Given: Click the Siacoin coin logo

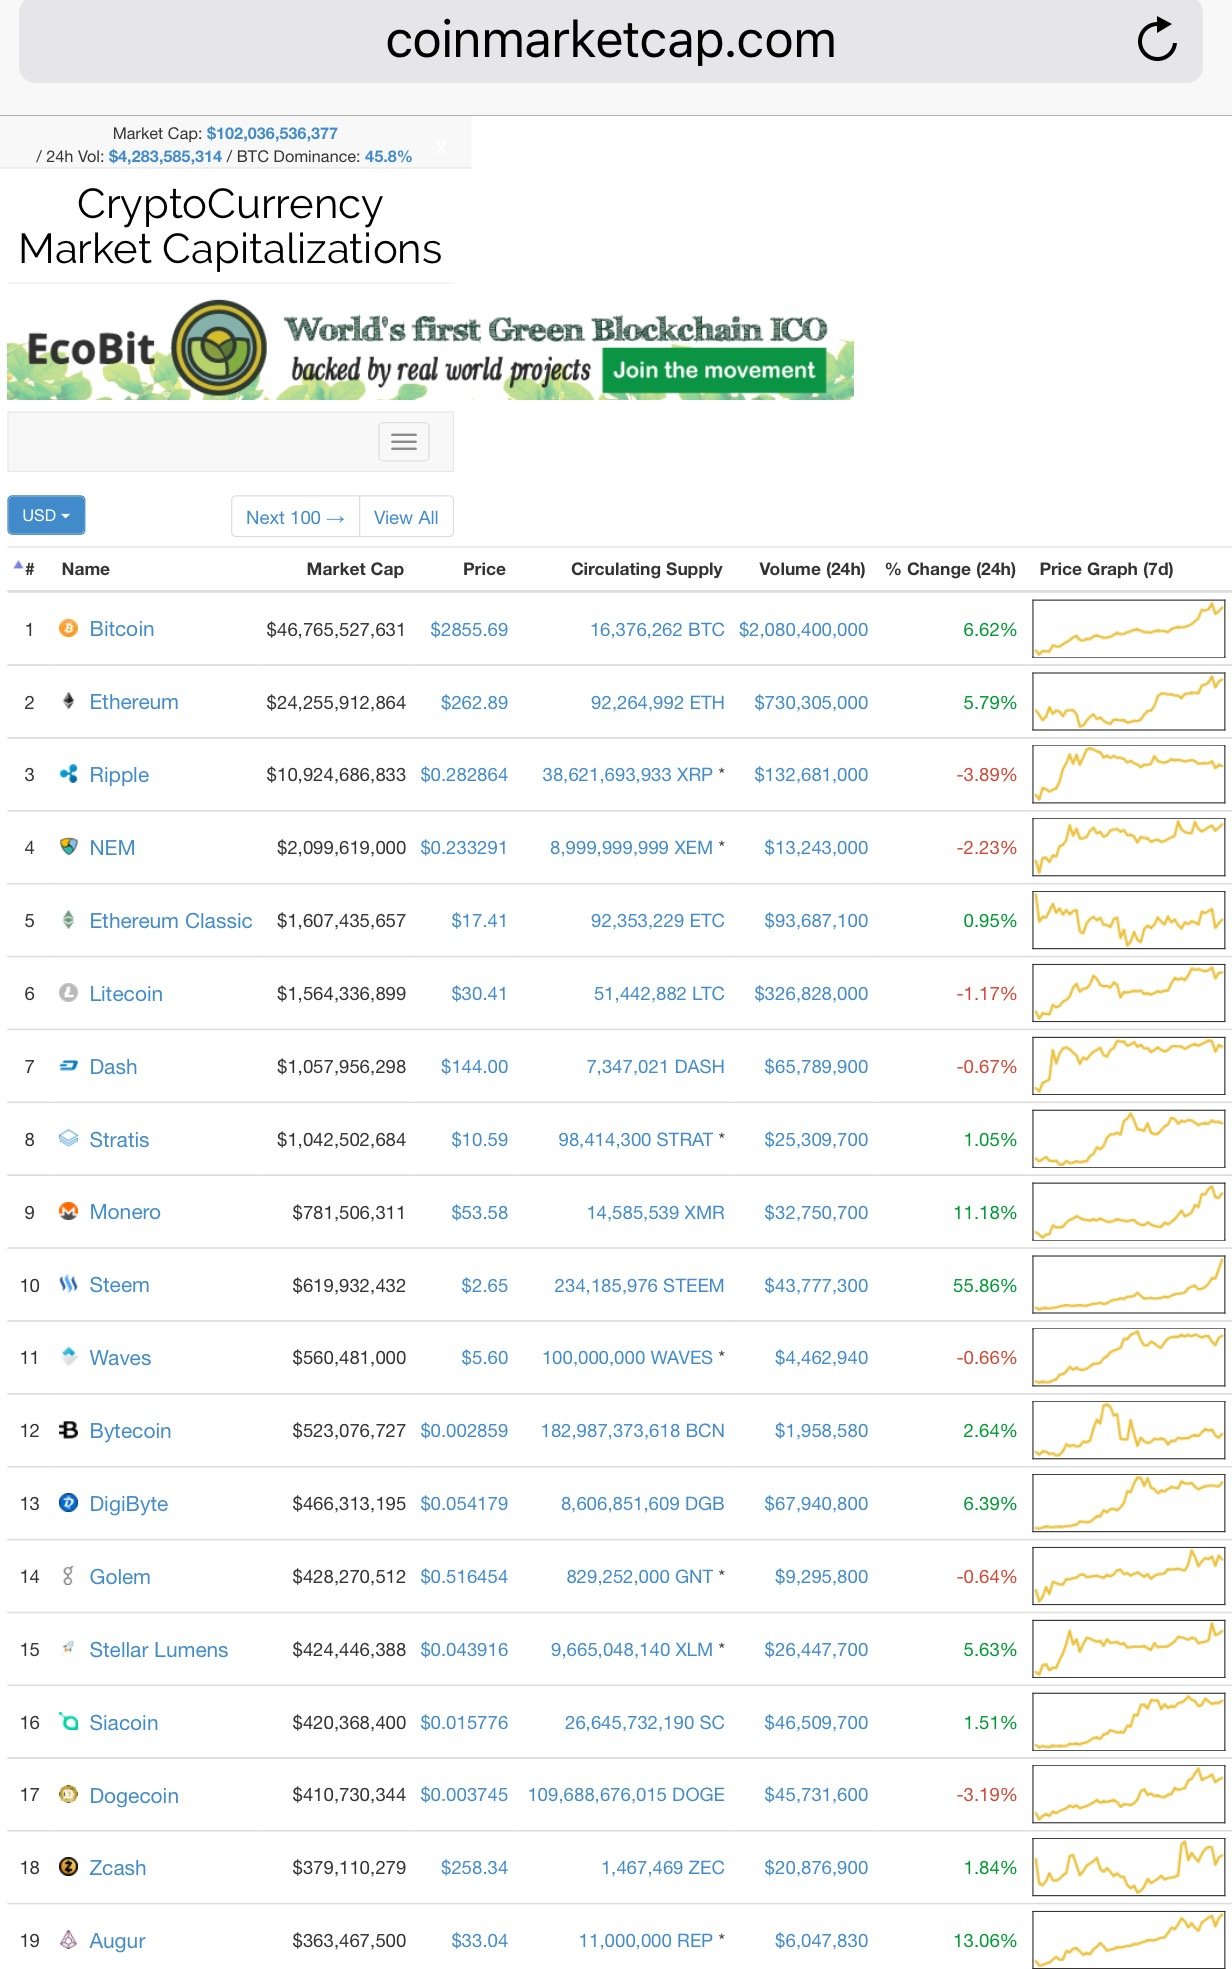Looking at the screenshot, I should click(x=68, y=1722).
